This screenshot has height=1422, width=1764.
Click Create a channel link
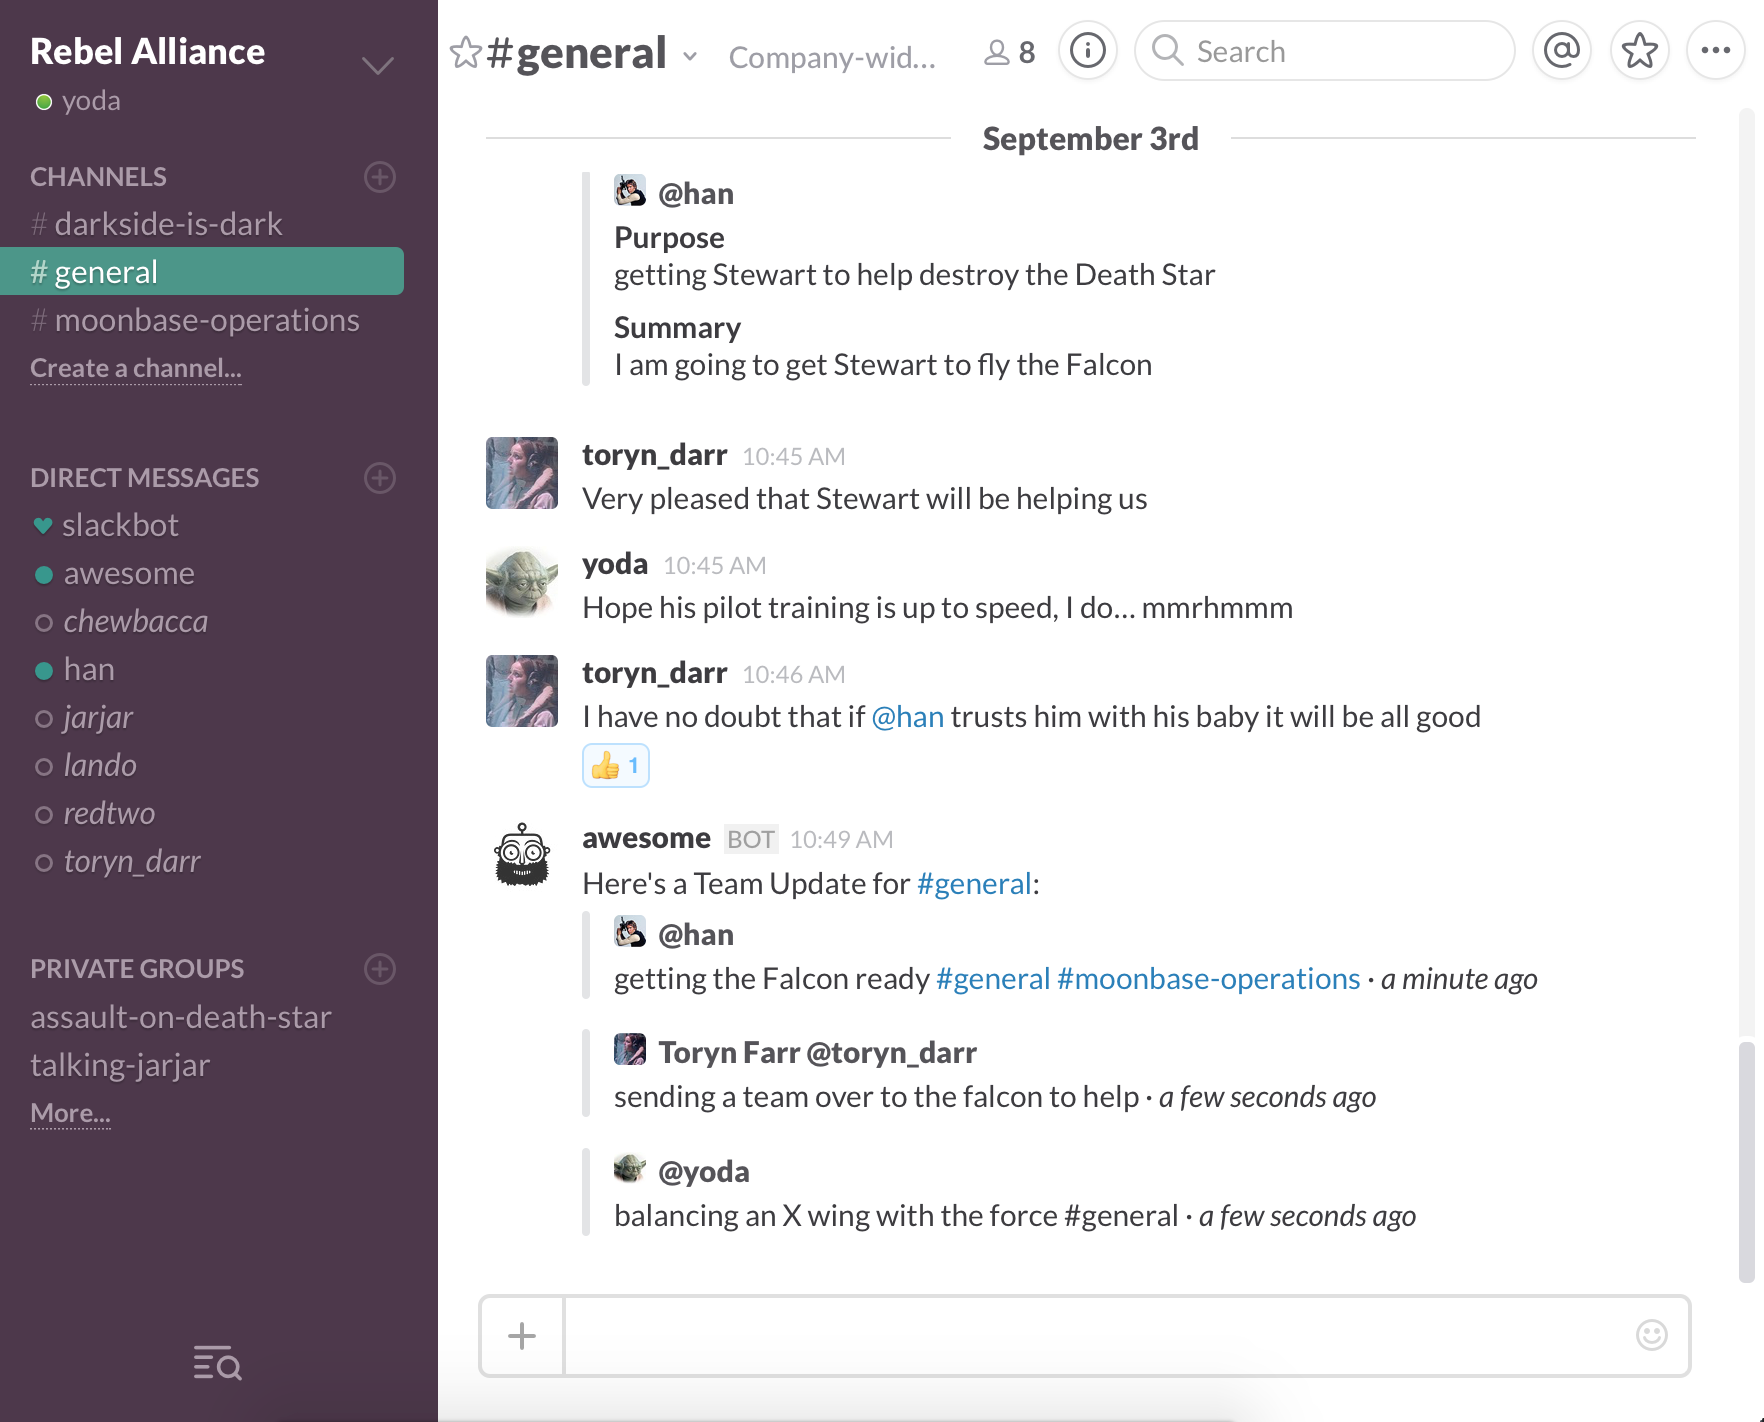(x=136, y=368)
